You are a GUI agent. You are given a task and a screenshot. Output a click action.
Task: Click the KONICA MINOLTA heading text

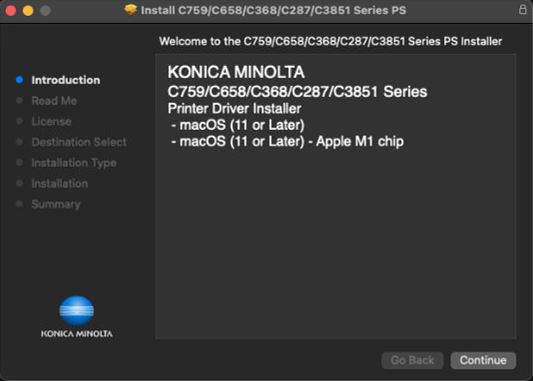[236, 72]
